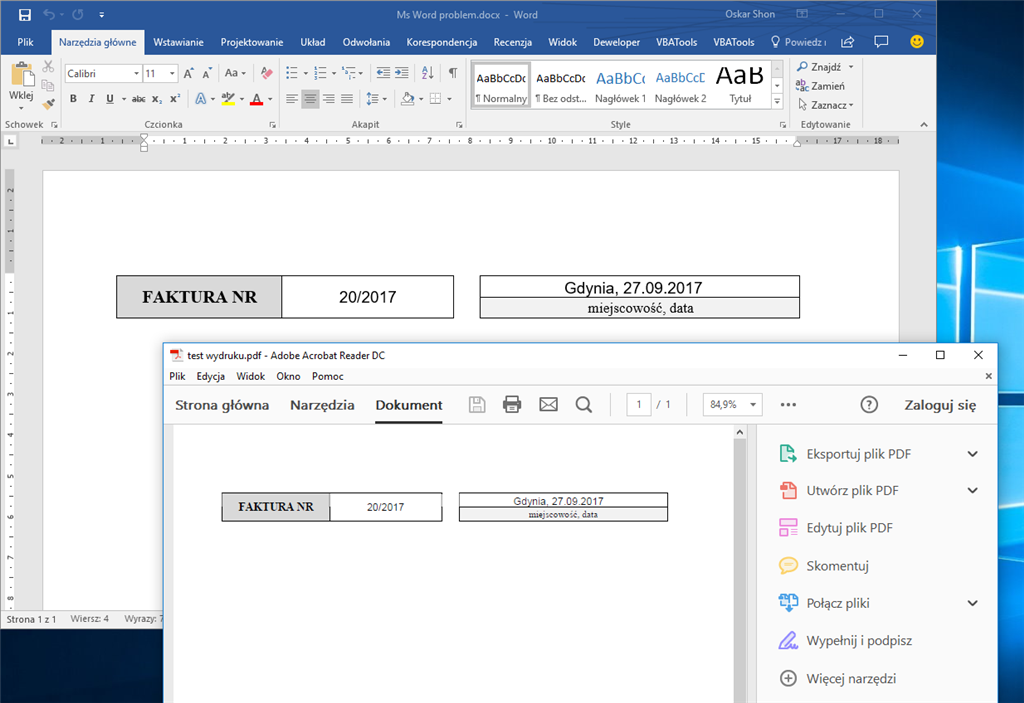Open the three-dots more tools in Acrobat
1024x703 pixels.
click(x=788, y=404)
